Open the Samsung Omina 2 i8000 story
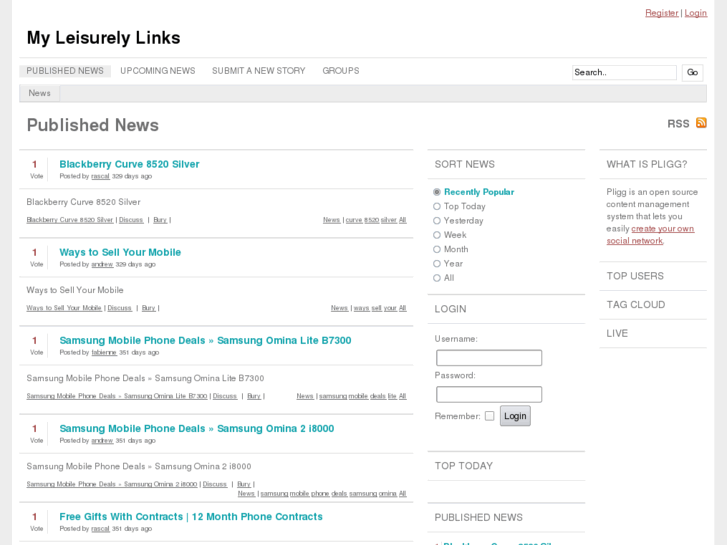 click(x=197, y=429)
